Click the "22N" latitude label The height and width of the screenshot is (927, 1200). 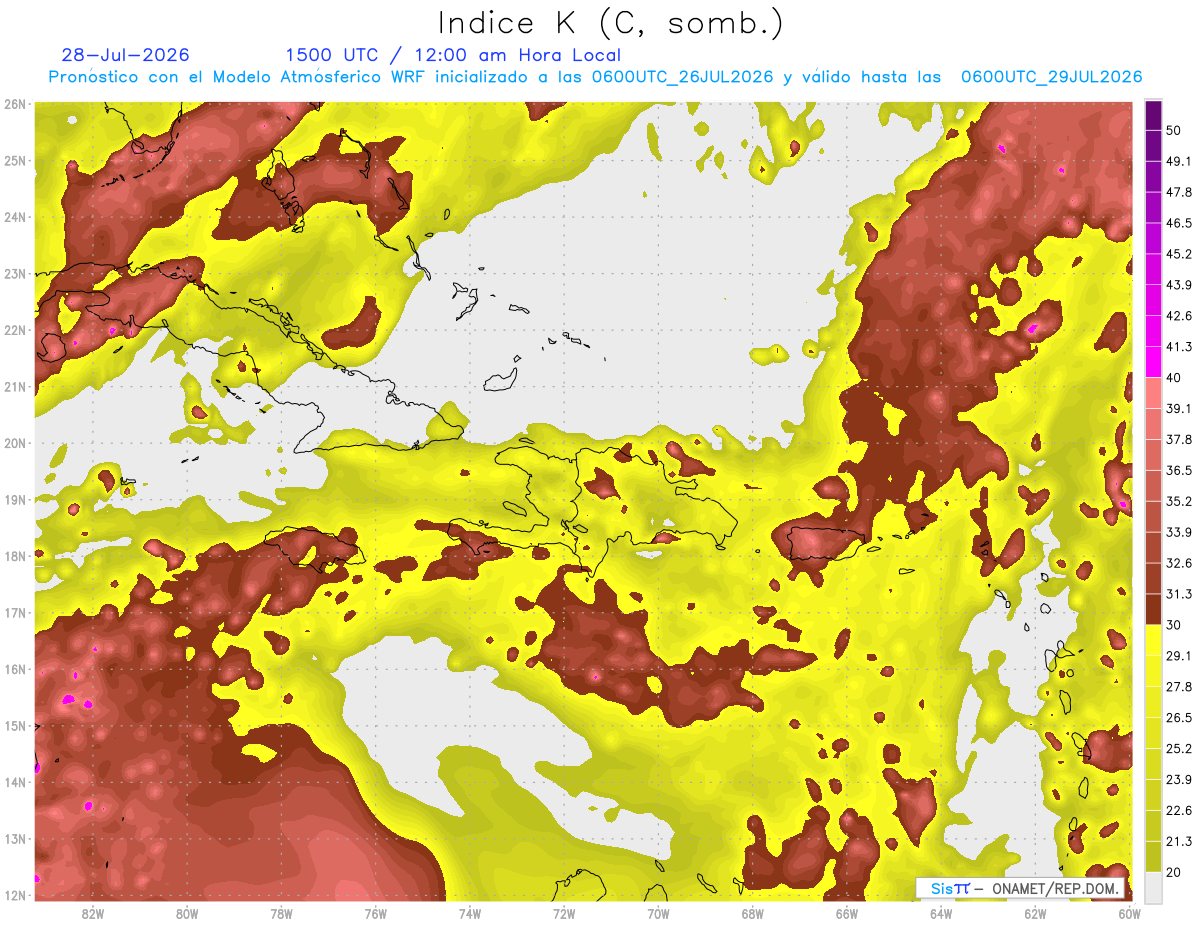[x=15, y=330]
